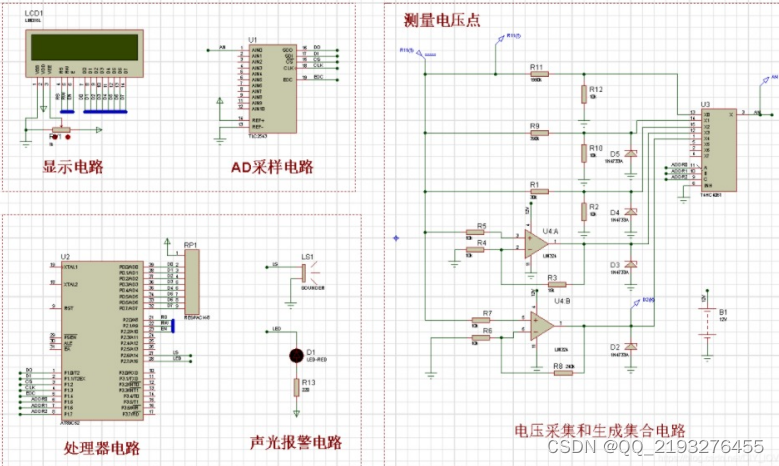Select resistor R12
The width and height of the screenshot is (779, 466).
point(584,94)
